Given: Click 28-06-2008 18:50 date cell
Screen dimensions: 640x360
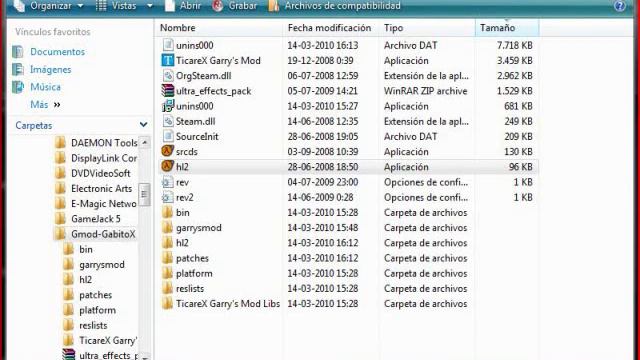Looking at the screenshot, I should point(323,167).
